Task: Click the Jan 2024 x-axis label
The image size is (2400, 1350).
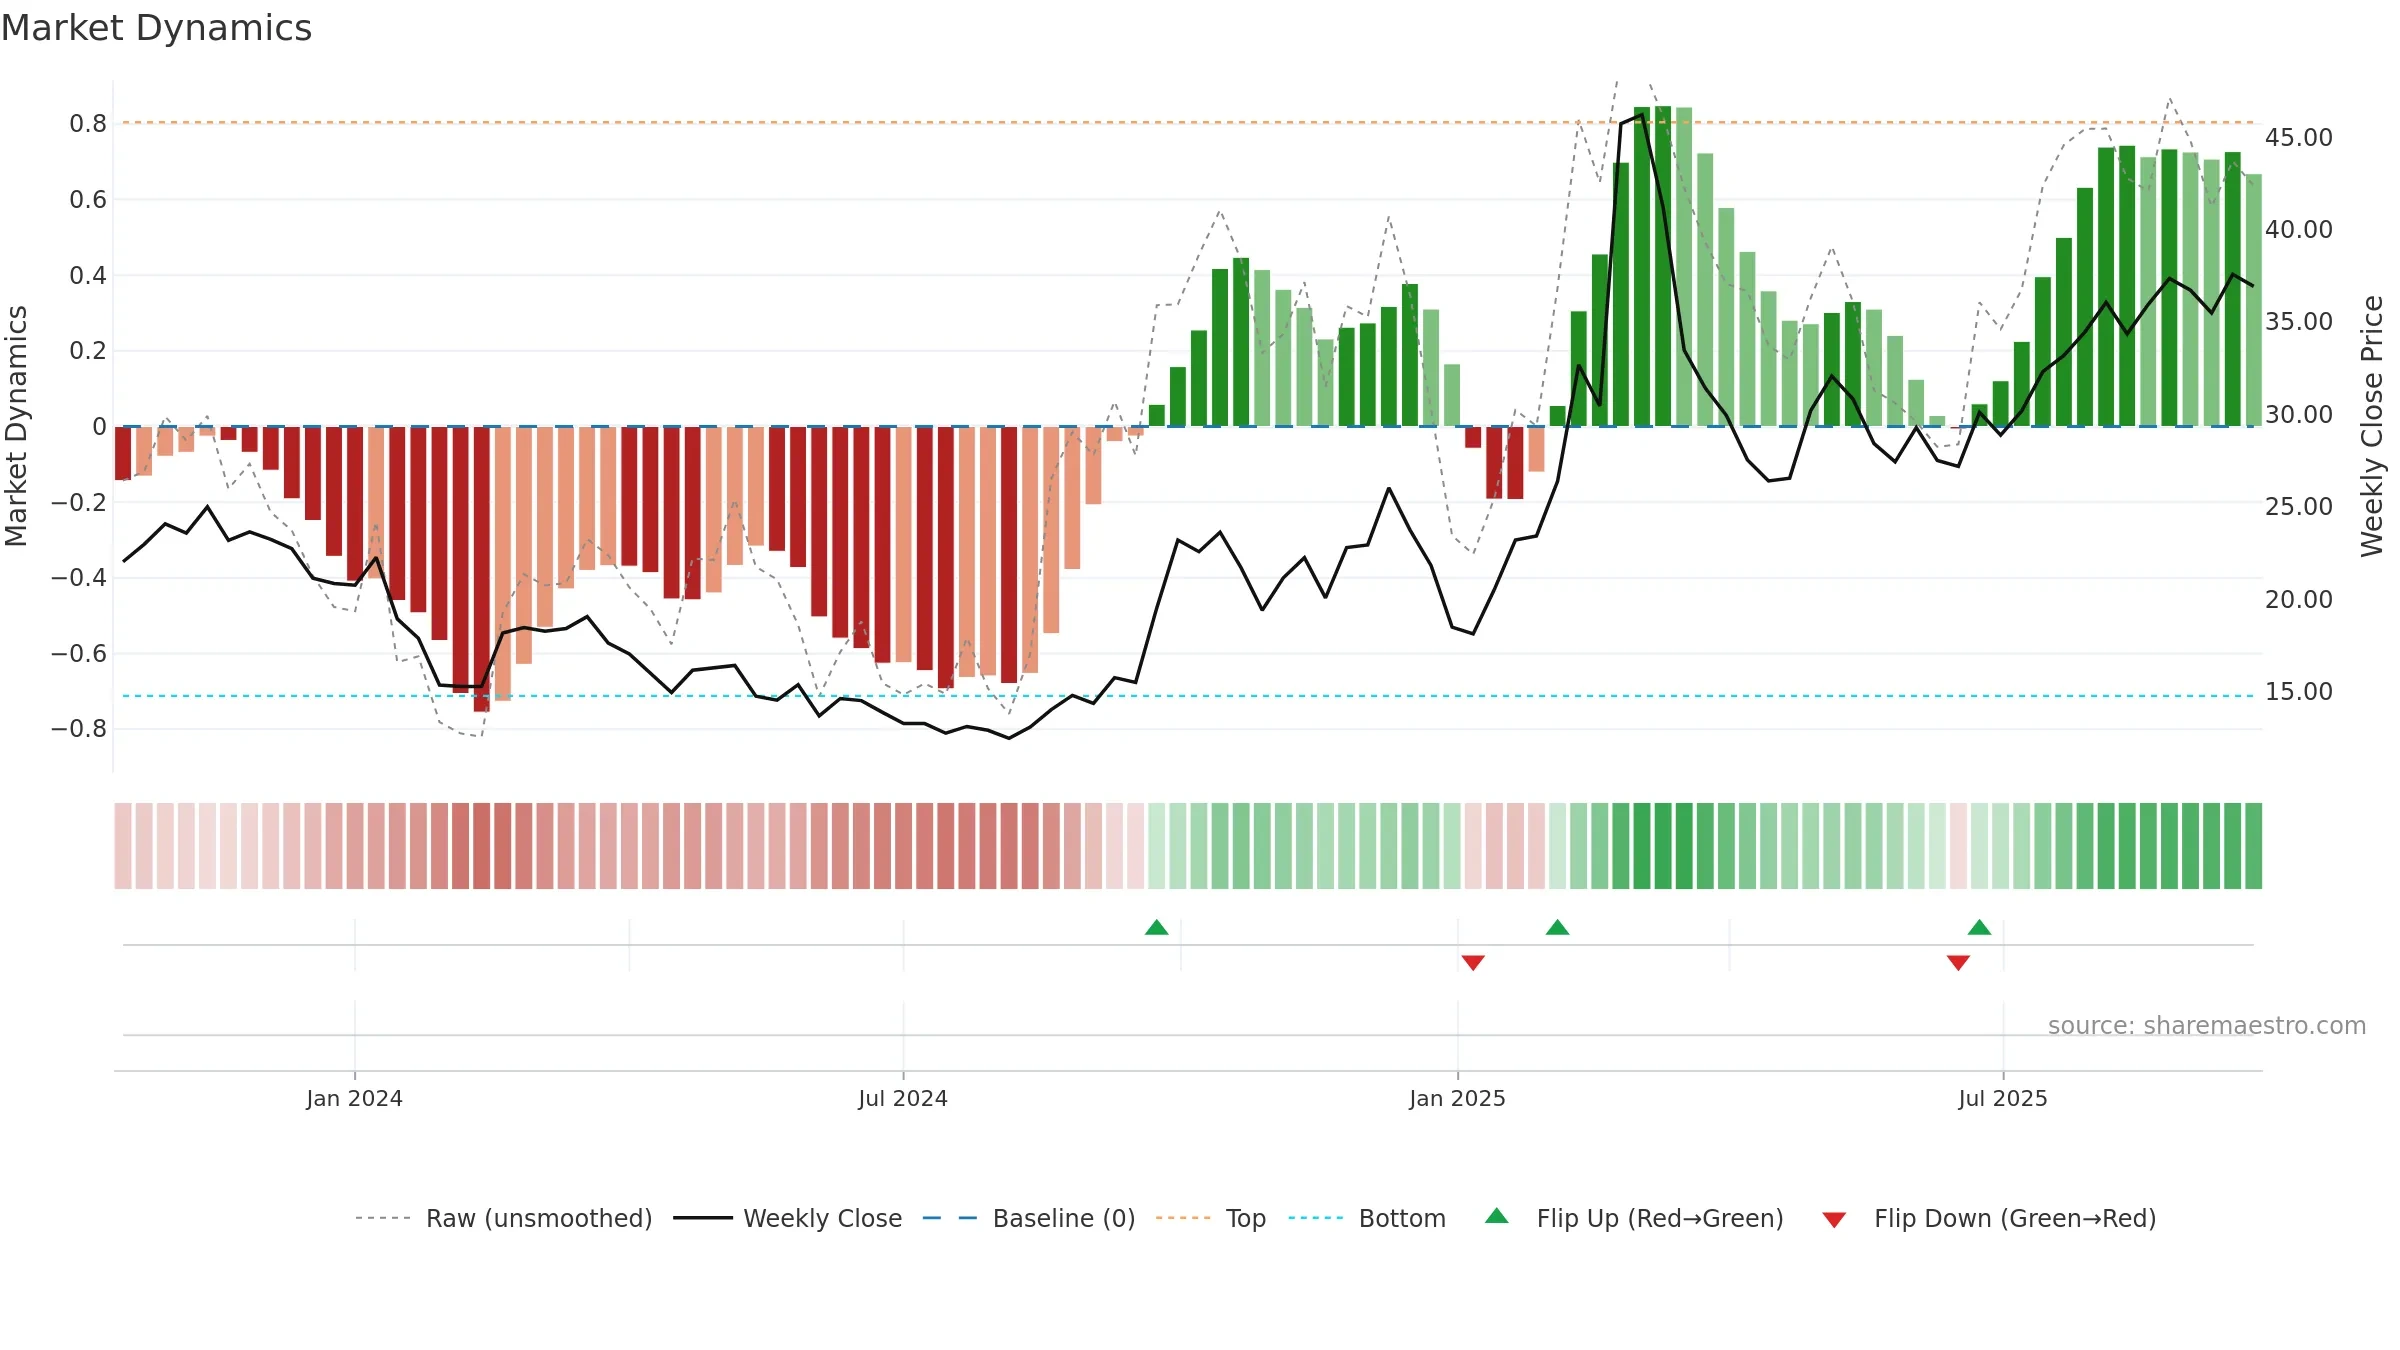Action: (x=354, y=1099)
